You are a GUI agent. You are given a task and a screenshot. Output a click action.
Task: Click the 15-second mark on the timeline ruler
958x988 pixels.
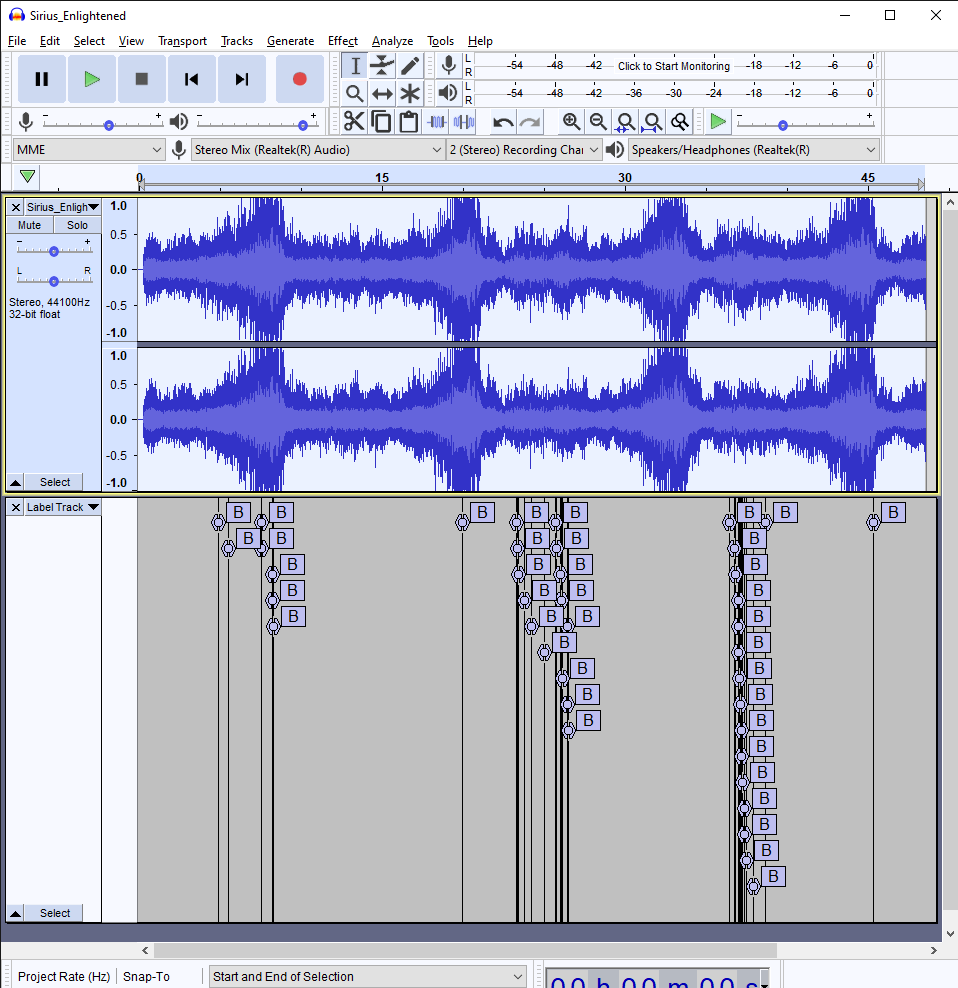tap(382, 178)
